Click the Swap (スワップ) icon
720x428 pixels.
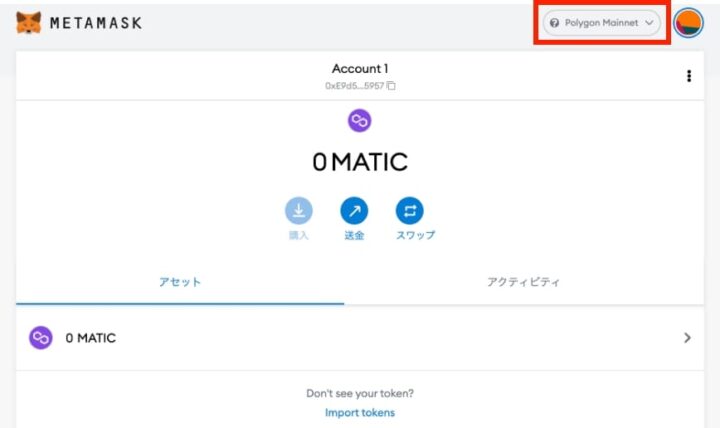tap(410, 211)
